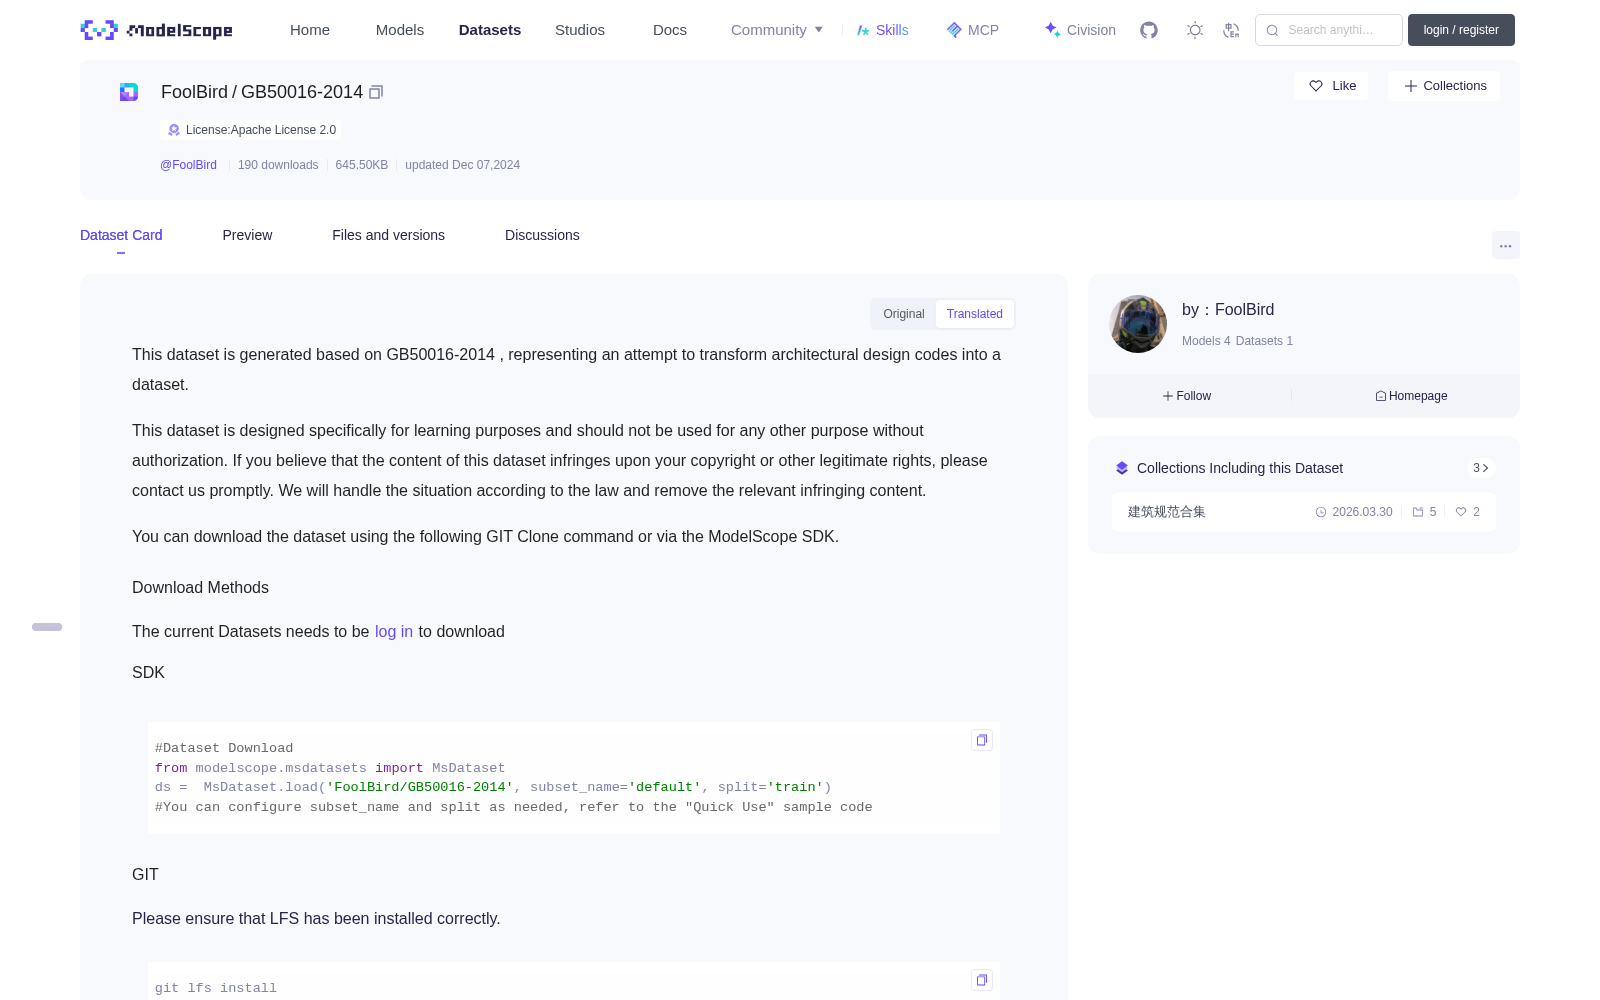Open the Docs menu item
This screenshot has height=1000, width=1600.
coord(670,30)
